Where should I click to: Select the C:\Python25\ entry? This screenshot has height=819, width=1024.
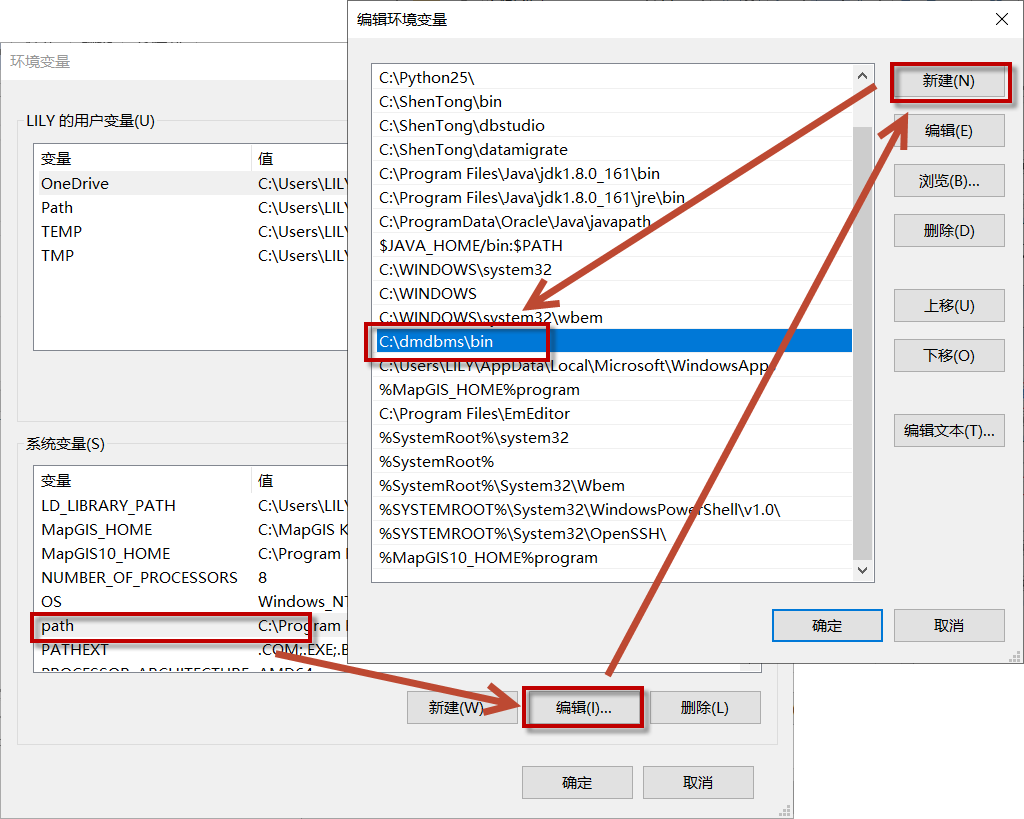(x=427, y=78)
